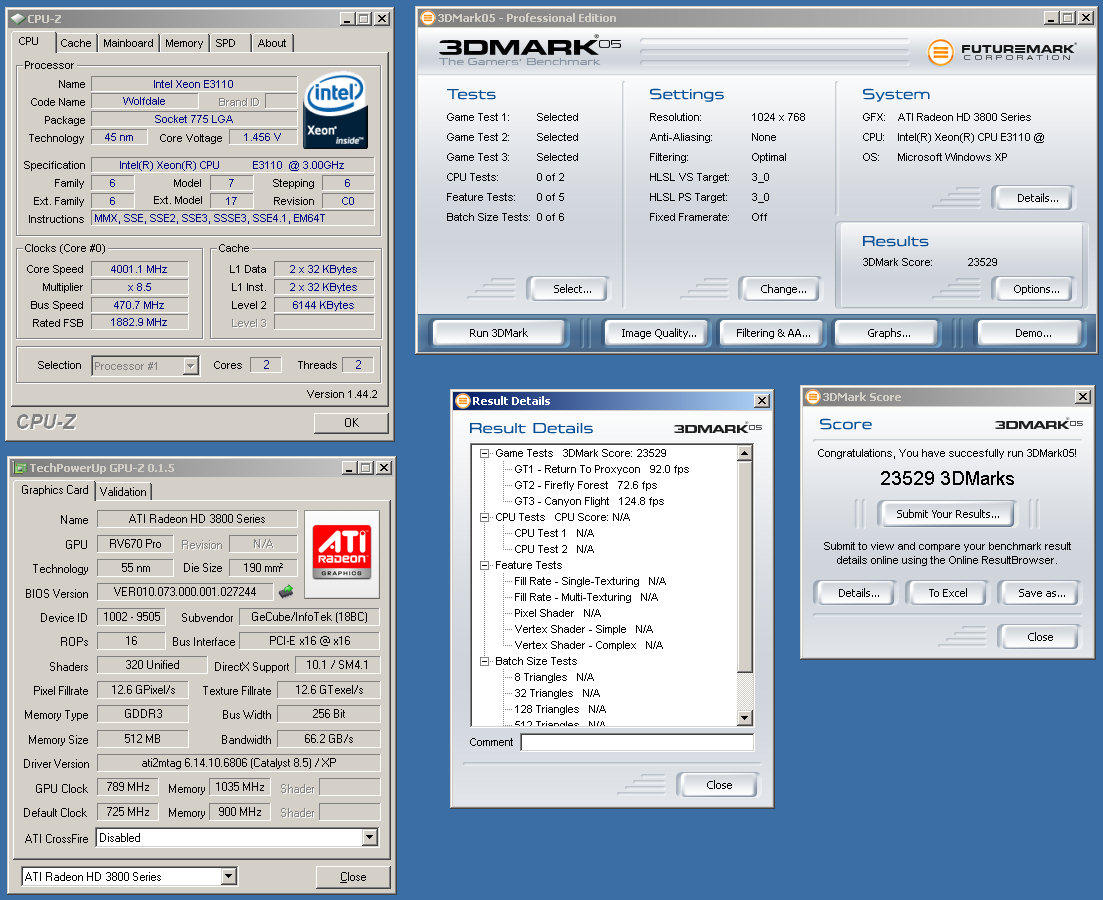The height and width of the screenshot is (900, 1103).
Task: Open the Processor #1 selection dropdown
Action: [191, 366]
